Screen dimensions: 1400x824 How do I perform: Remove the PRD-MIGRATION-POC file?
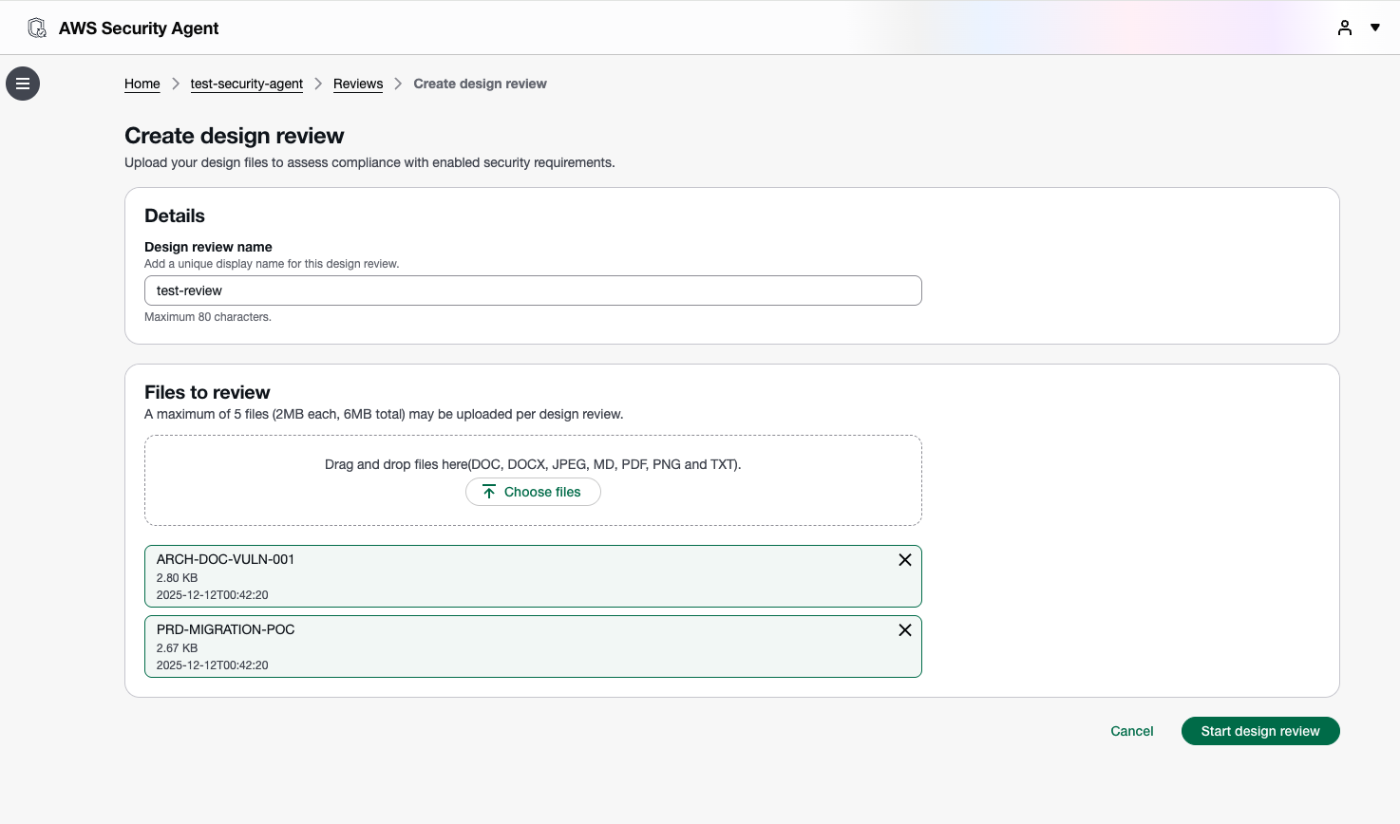pos(905,630)
